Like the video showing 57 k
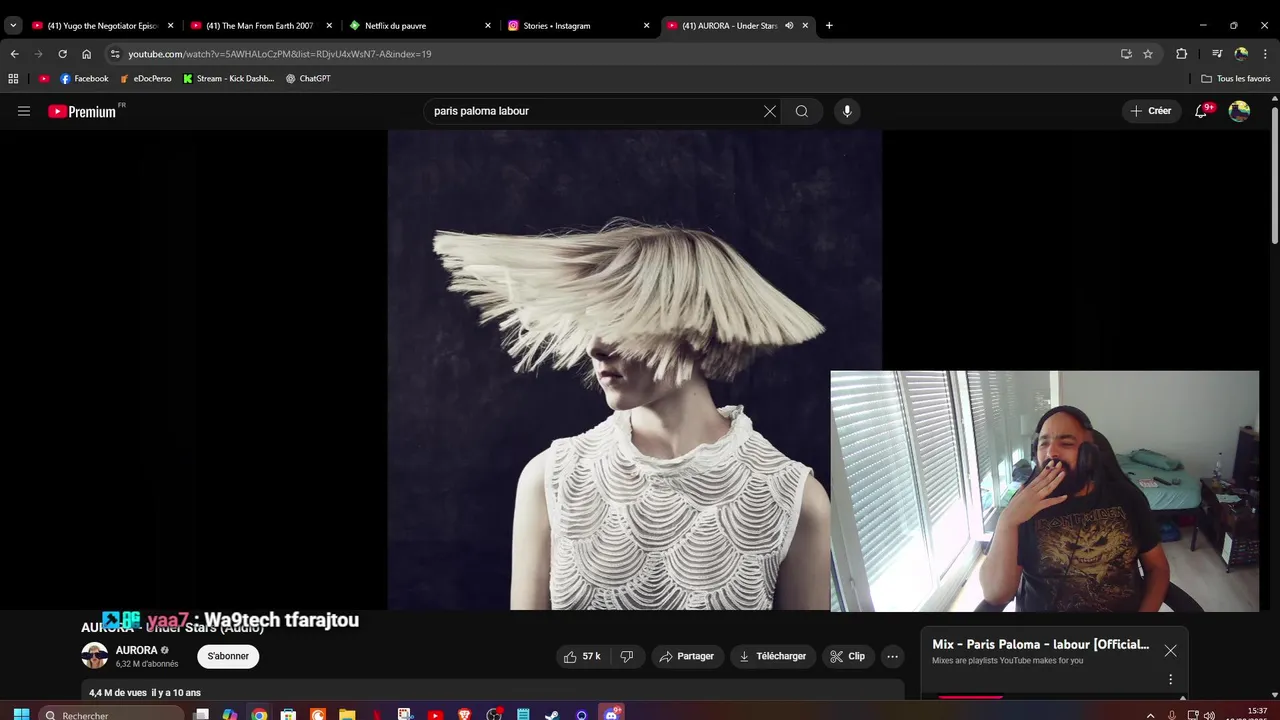Image resolution: width=1280 pixels, height=720 pixels. coord(582,656)
